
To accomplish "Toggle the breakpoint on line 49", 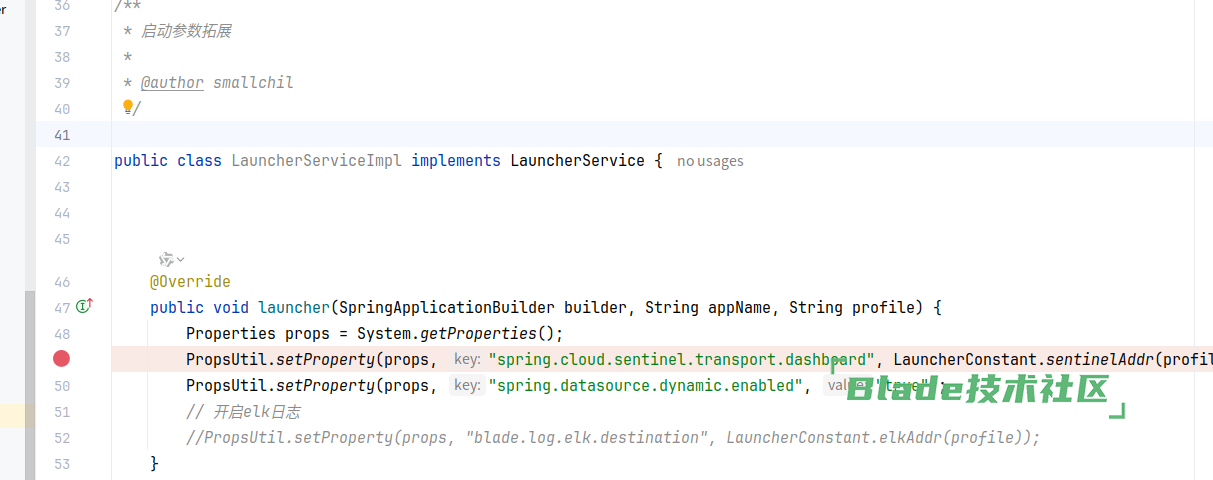I will (62, 359).
